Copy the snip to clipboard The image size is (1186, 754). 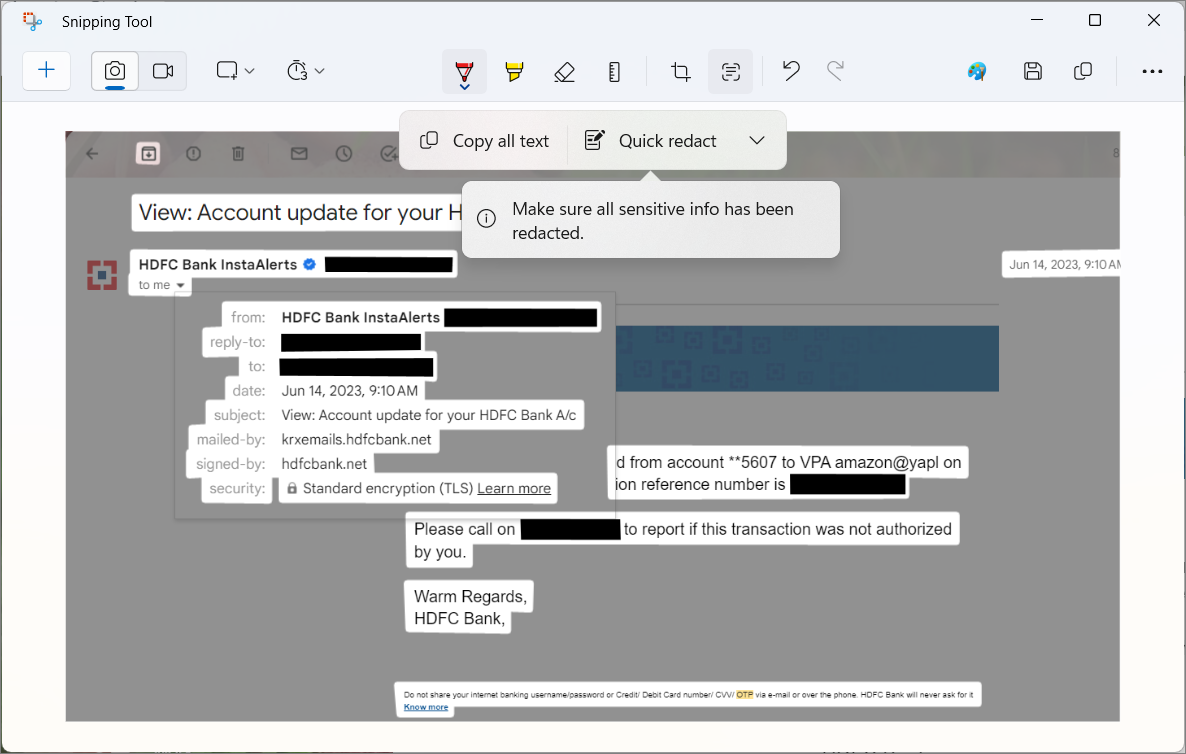click(x=1083, y=71)
